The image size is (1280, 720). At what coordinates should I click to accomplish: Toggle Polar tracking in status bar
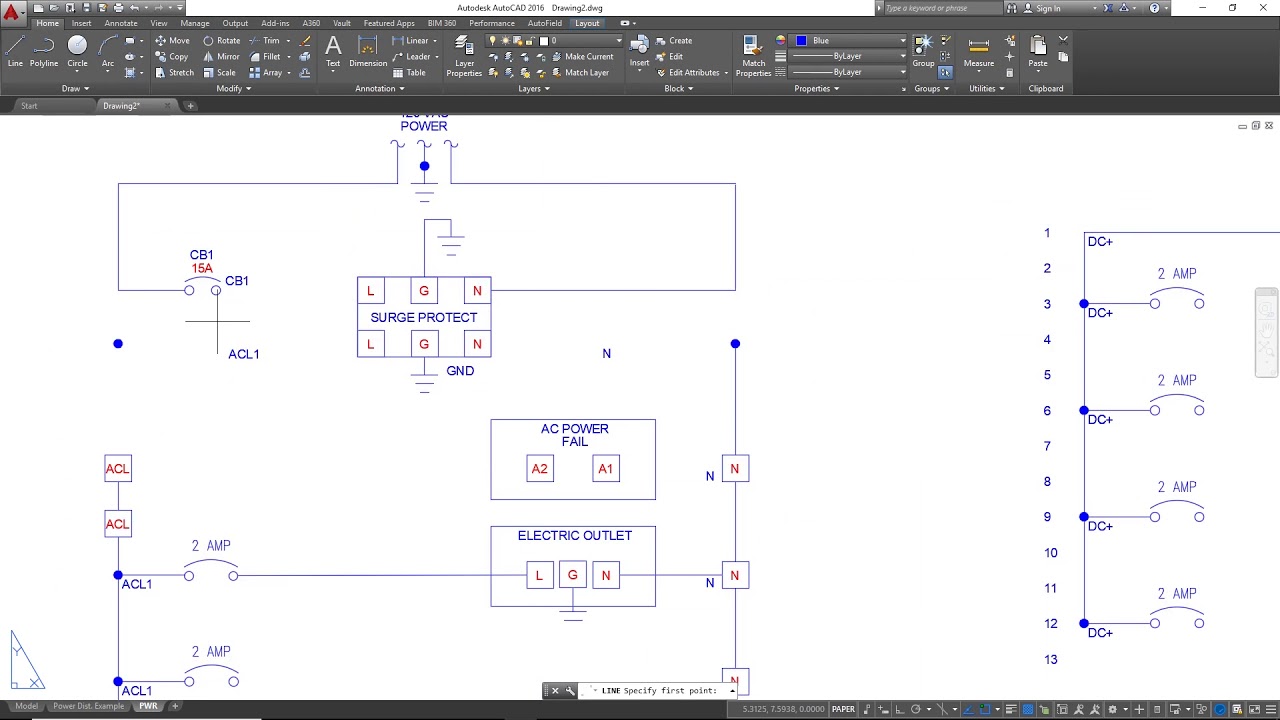pyautogui.click(x=916, y=709)
